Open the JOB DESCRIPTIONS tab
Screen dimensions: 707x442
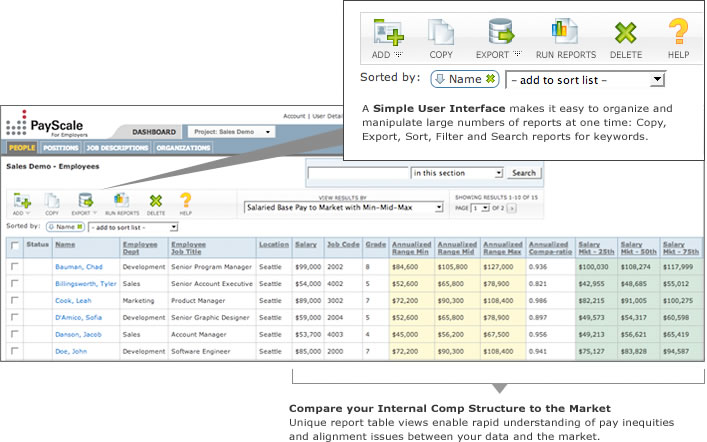coord(117,147)
